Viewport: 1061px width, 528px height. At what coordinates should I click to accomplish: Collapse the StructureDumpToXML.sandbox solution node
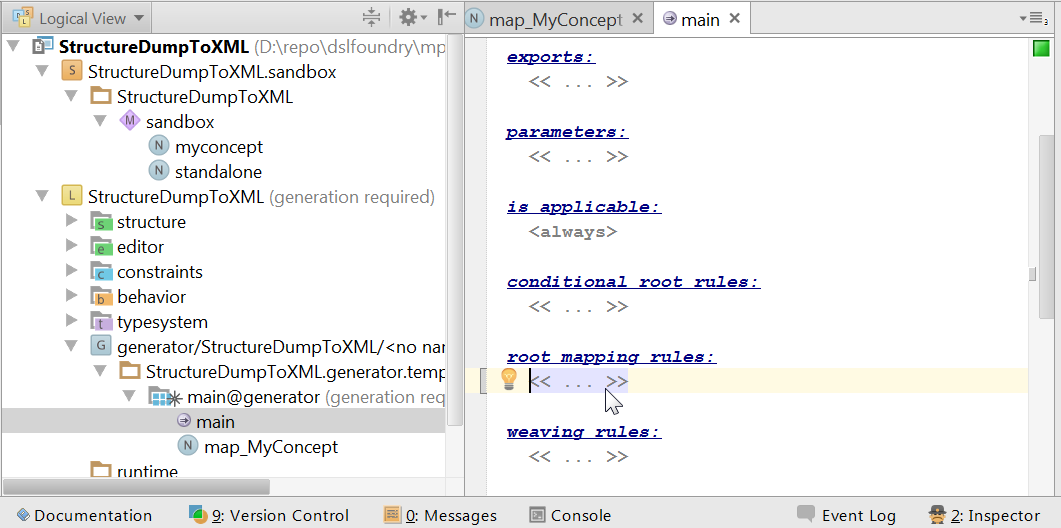[x=42, y=72]
